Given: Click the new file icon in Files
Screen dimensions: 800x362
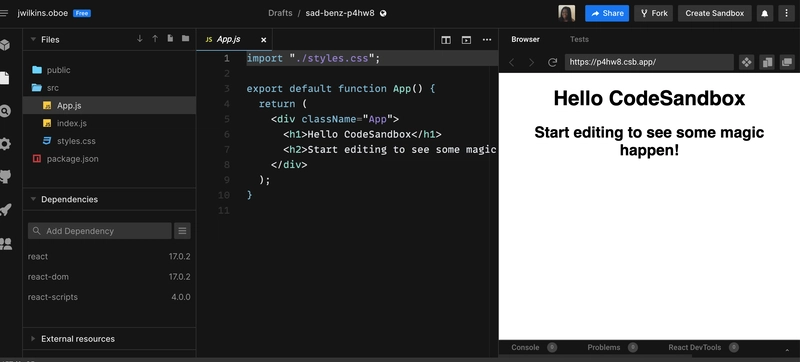Looking at the screenshot, I should coord(170,39).
